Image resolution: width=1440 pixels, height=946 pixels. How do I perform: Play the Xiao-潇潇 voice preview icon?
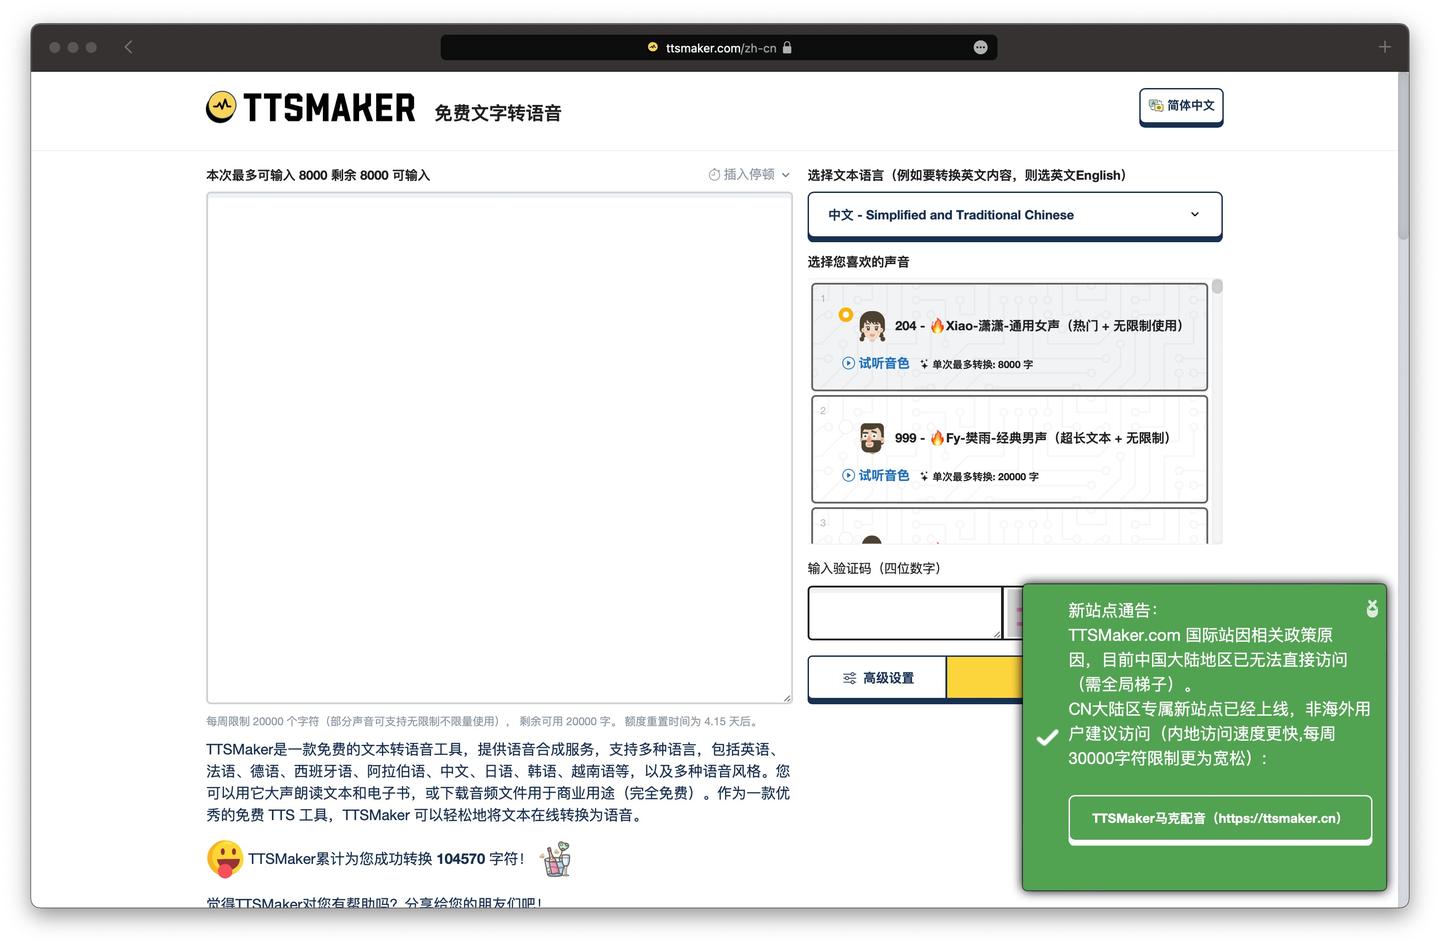pyautogui.click(x=850, y=363)
